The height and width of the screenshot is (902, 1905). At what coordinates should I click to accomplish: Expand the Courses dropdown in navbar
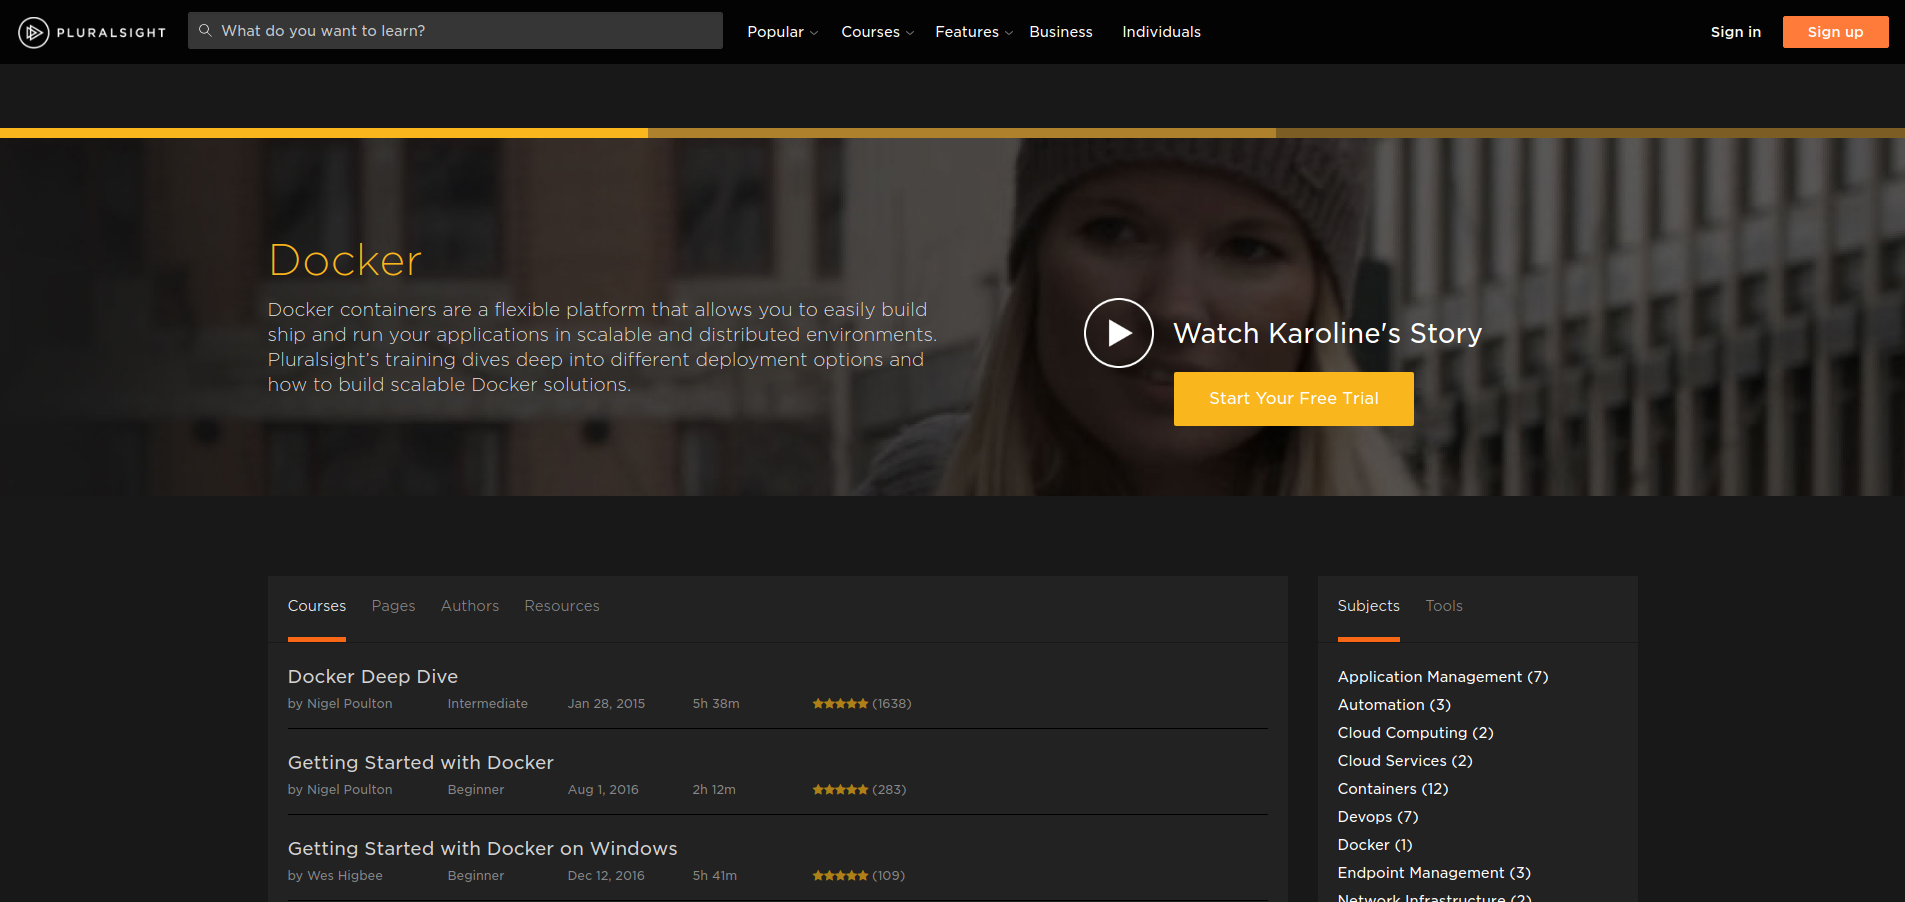tap(877, 32)
